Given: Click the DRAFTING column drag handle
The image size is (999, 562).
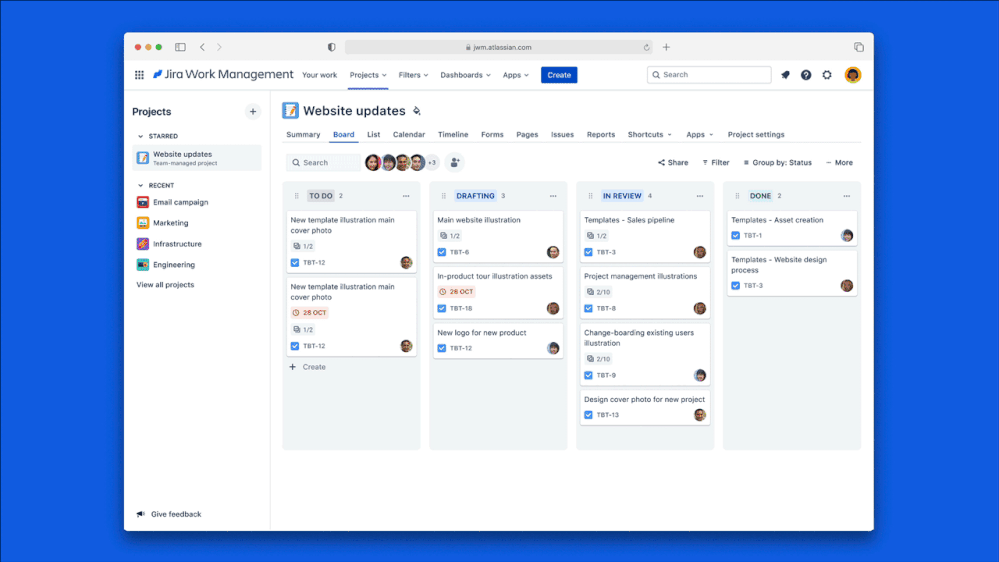Looking at the screenshot, I should (444, 196).
